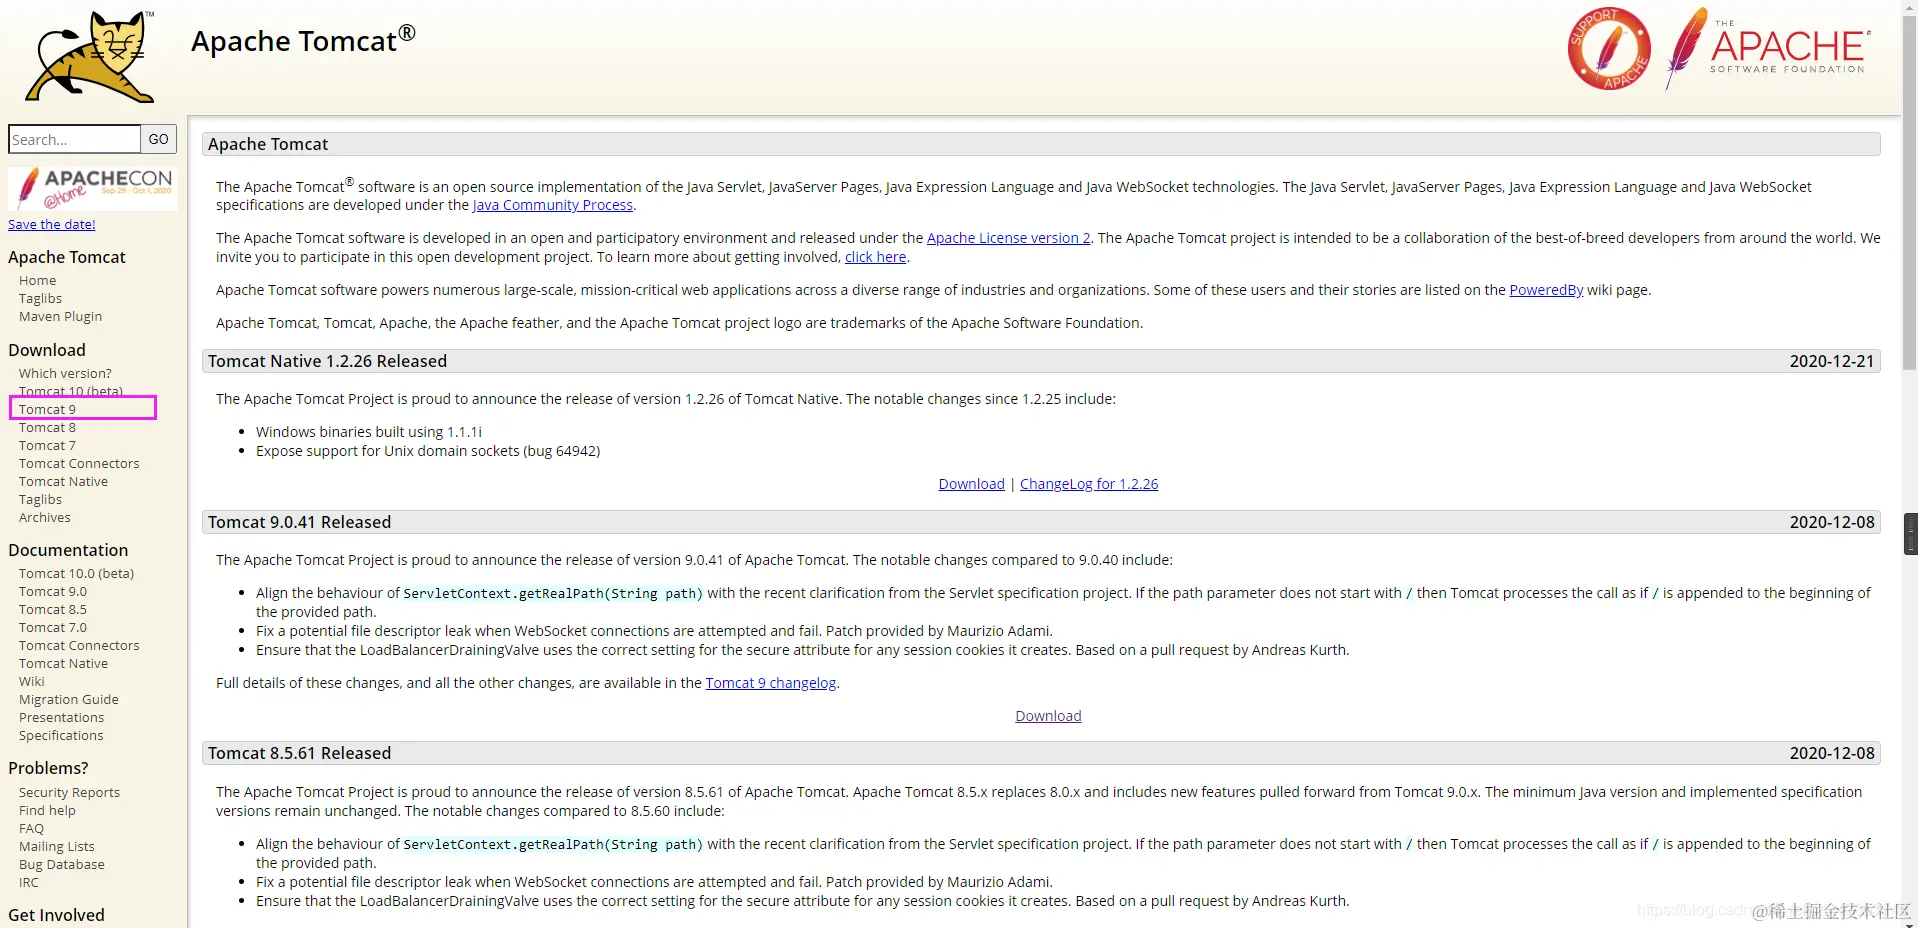Open the Tomcat 9 changelog link
Viewport: 1918px width, 928px height.
point(771,683)
